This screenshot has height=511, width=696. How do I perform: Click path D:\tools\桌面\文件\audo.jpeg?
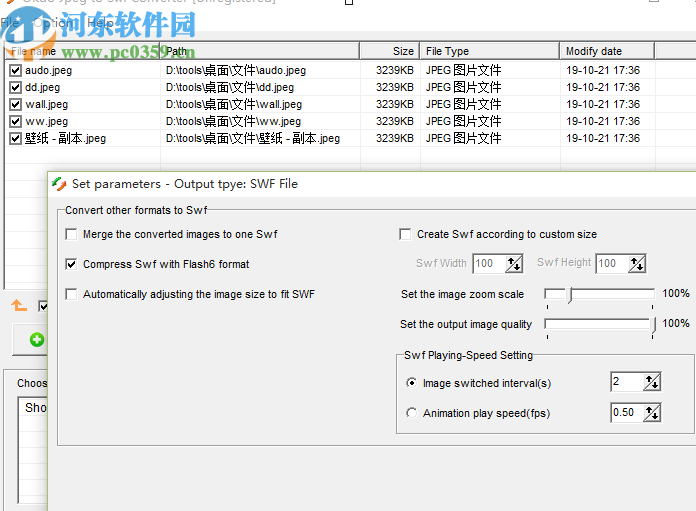pos(236,70)
